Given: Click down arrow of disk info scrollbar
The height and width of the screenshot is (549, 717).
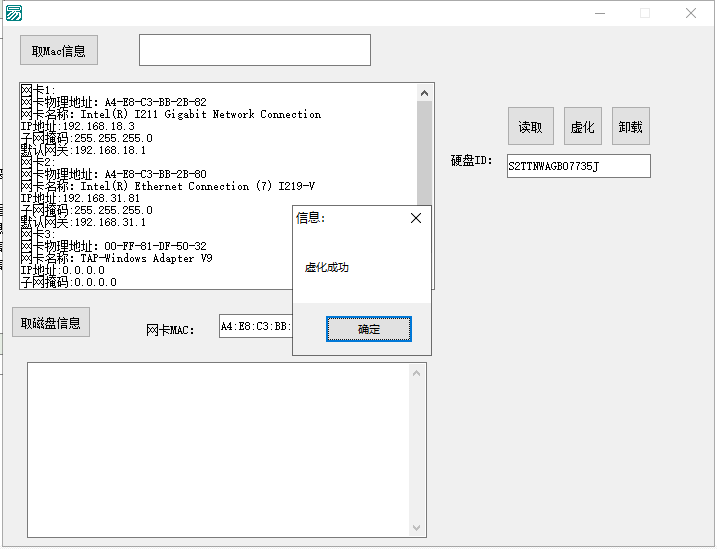Looking at the screenshot, I should 416,528.
